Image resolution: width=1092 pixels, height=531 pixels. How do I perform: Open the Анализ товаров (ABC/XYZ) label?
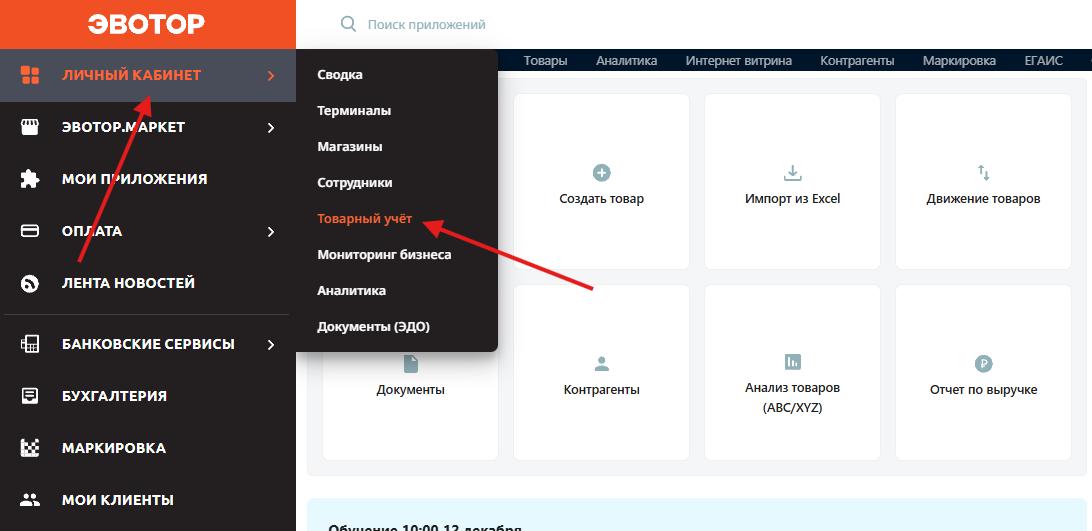(x=793, y=397)
